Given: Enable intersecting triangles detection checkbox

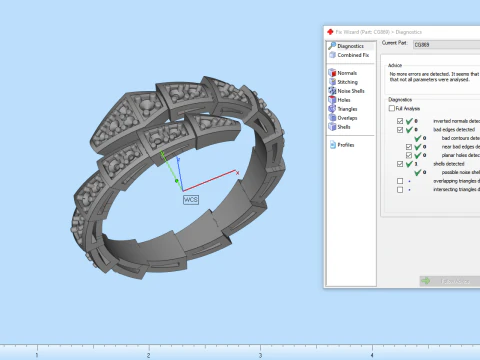Looking at the screenshot, I should [400, 190].
